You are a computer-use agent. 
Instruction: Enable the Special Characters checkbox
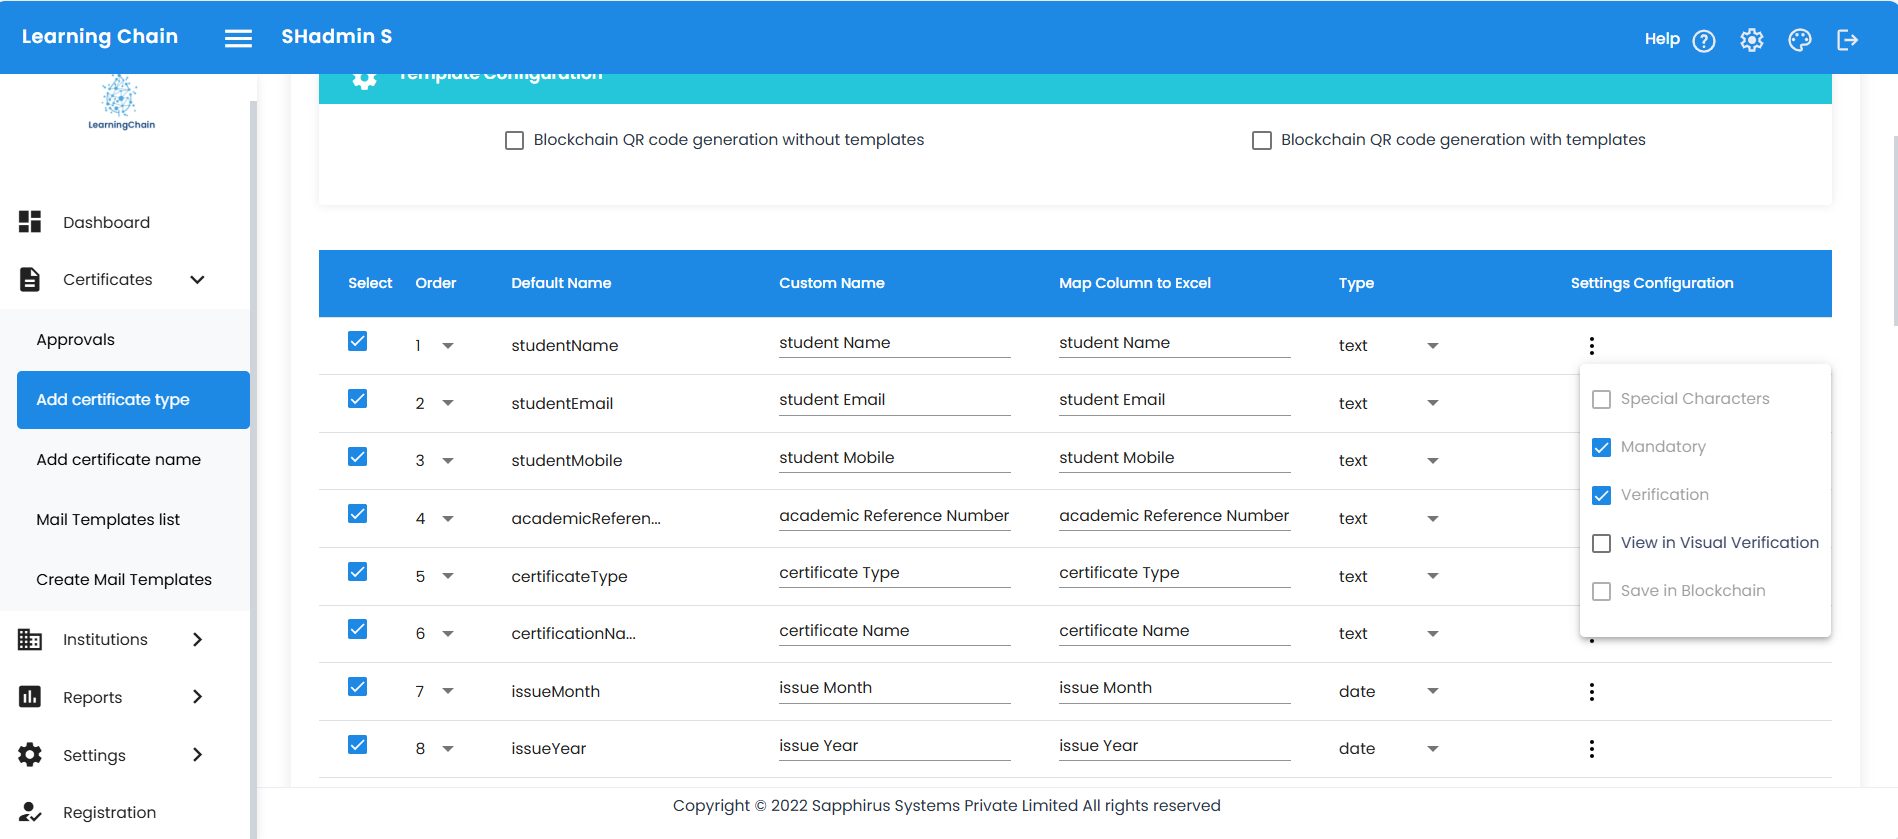pyautogui.click(x=1601, y=399)
